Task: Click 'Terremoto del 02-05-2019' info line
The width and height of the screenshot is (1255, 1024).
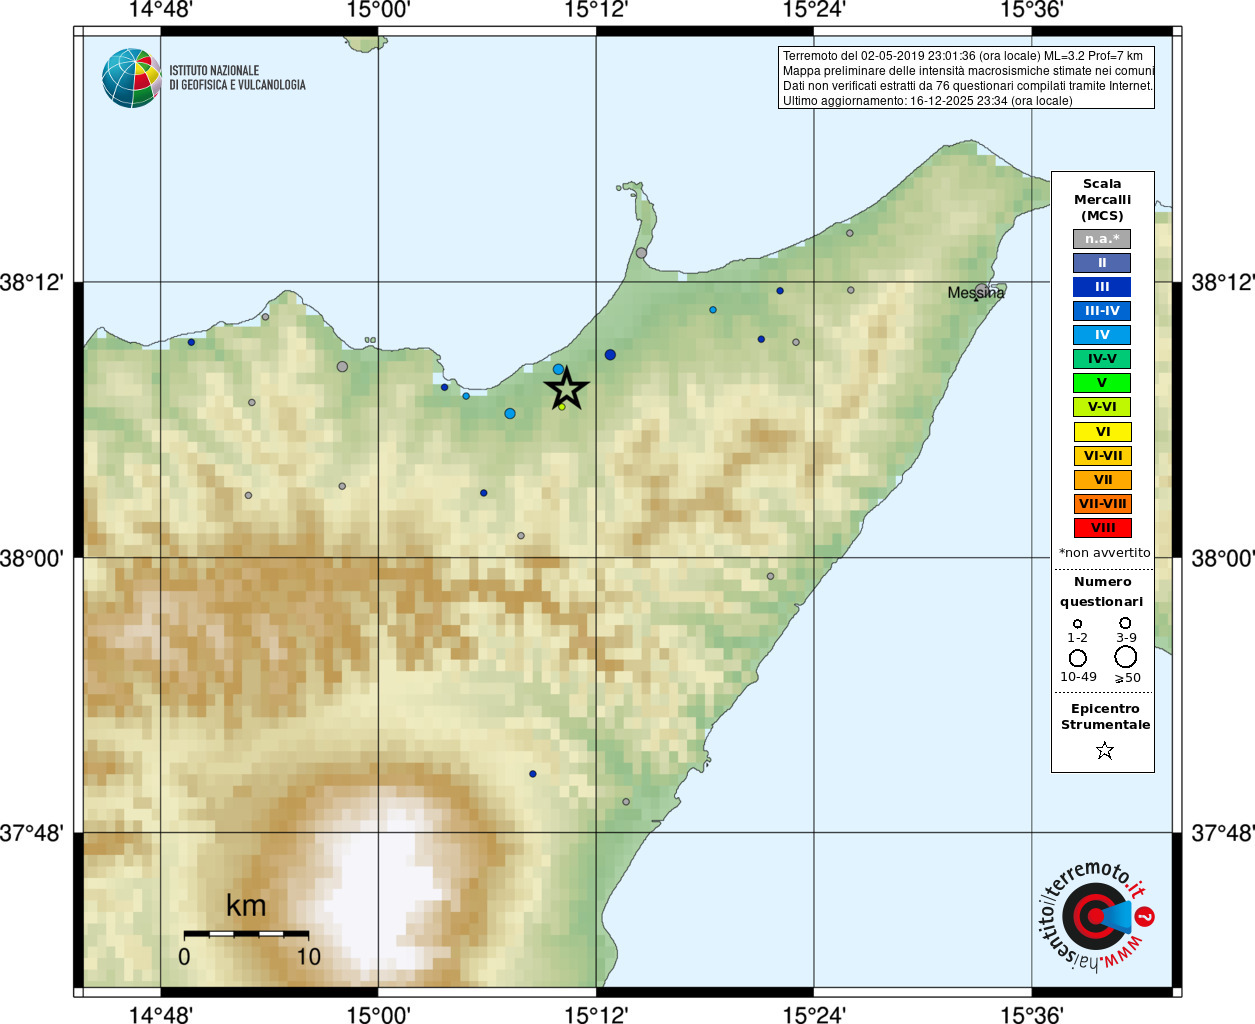Action: (x=962, y=56)
